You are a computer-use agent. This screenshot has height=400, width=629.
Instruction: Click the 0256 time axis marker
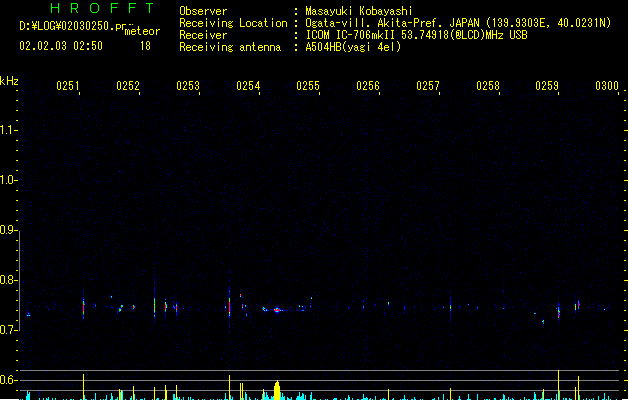(x=367, y=86)
